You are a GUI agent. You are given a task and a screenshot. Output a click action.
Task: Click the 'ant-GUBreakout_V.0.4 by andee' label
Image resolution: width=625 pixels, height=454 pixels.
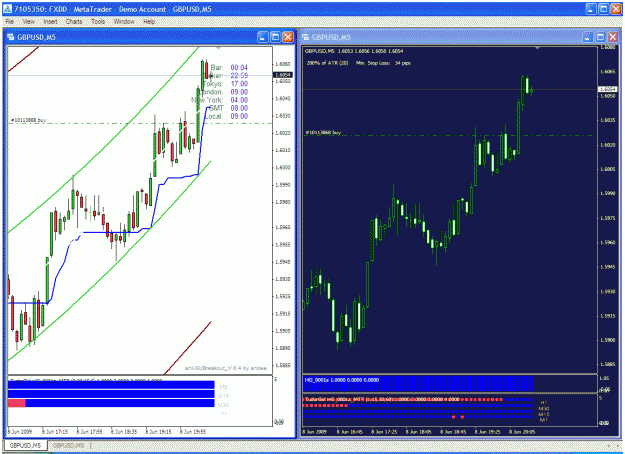[x=226, y=368]
